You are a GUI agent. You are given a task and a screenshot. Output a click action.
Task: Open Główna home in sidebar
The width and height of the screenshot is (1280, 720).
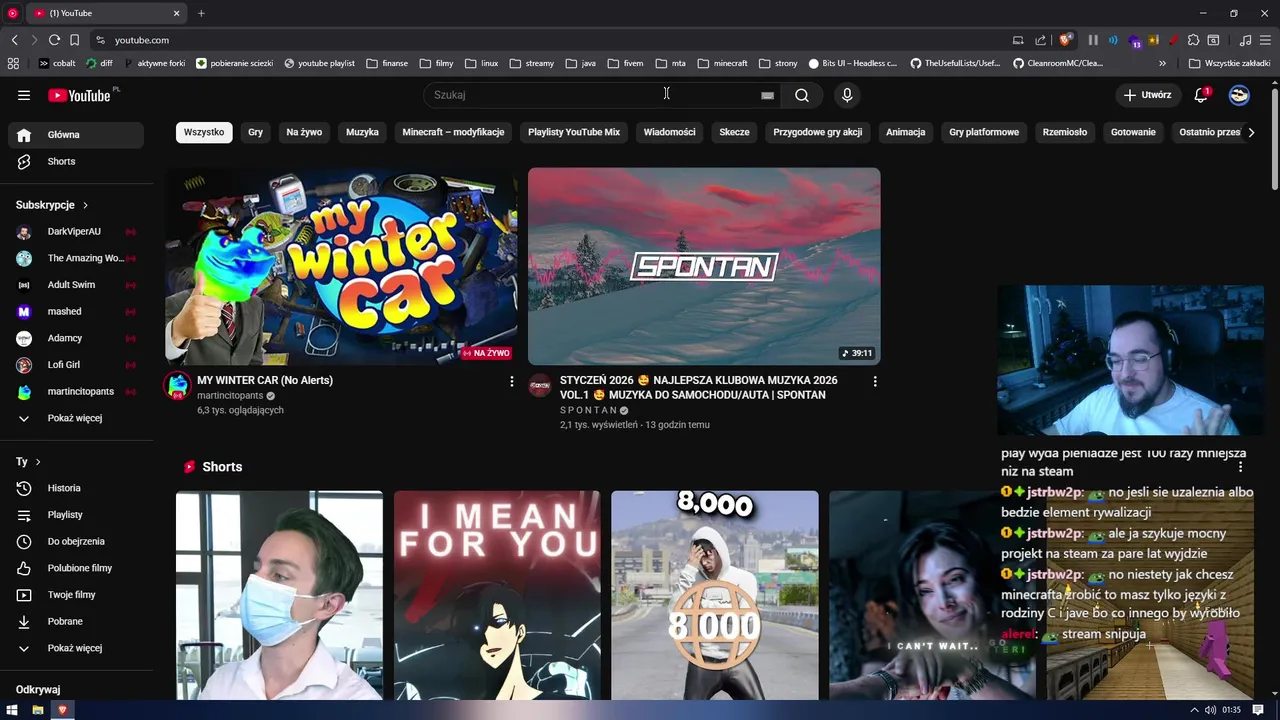pyautogui.click(x=76, y=135)
